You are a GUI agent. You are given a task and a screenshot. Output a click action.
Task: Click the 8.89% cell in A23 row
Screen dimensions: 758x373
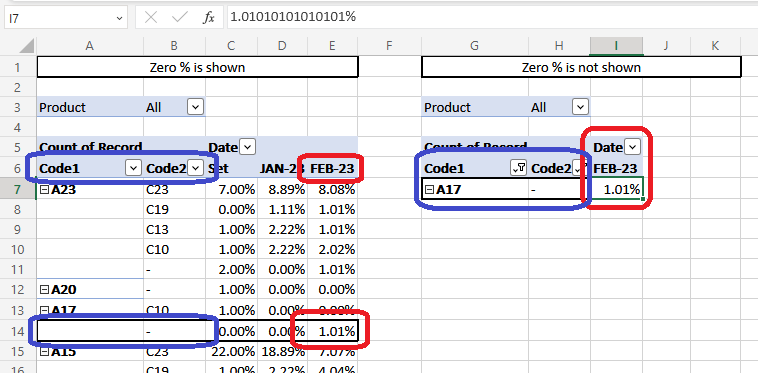click(x=282, y=190)
